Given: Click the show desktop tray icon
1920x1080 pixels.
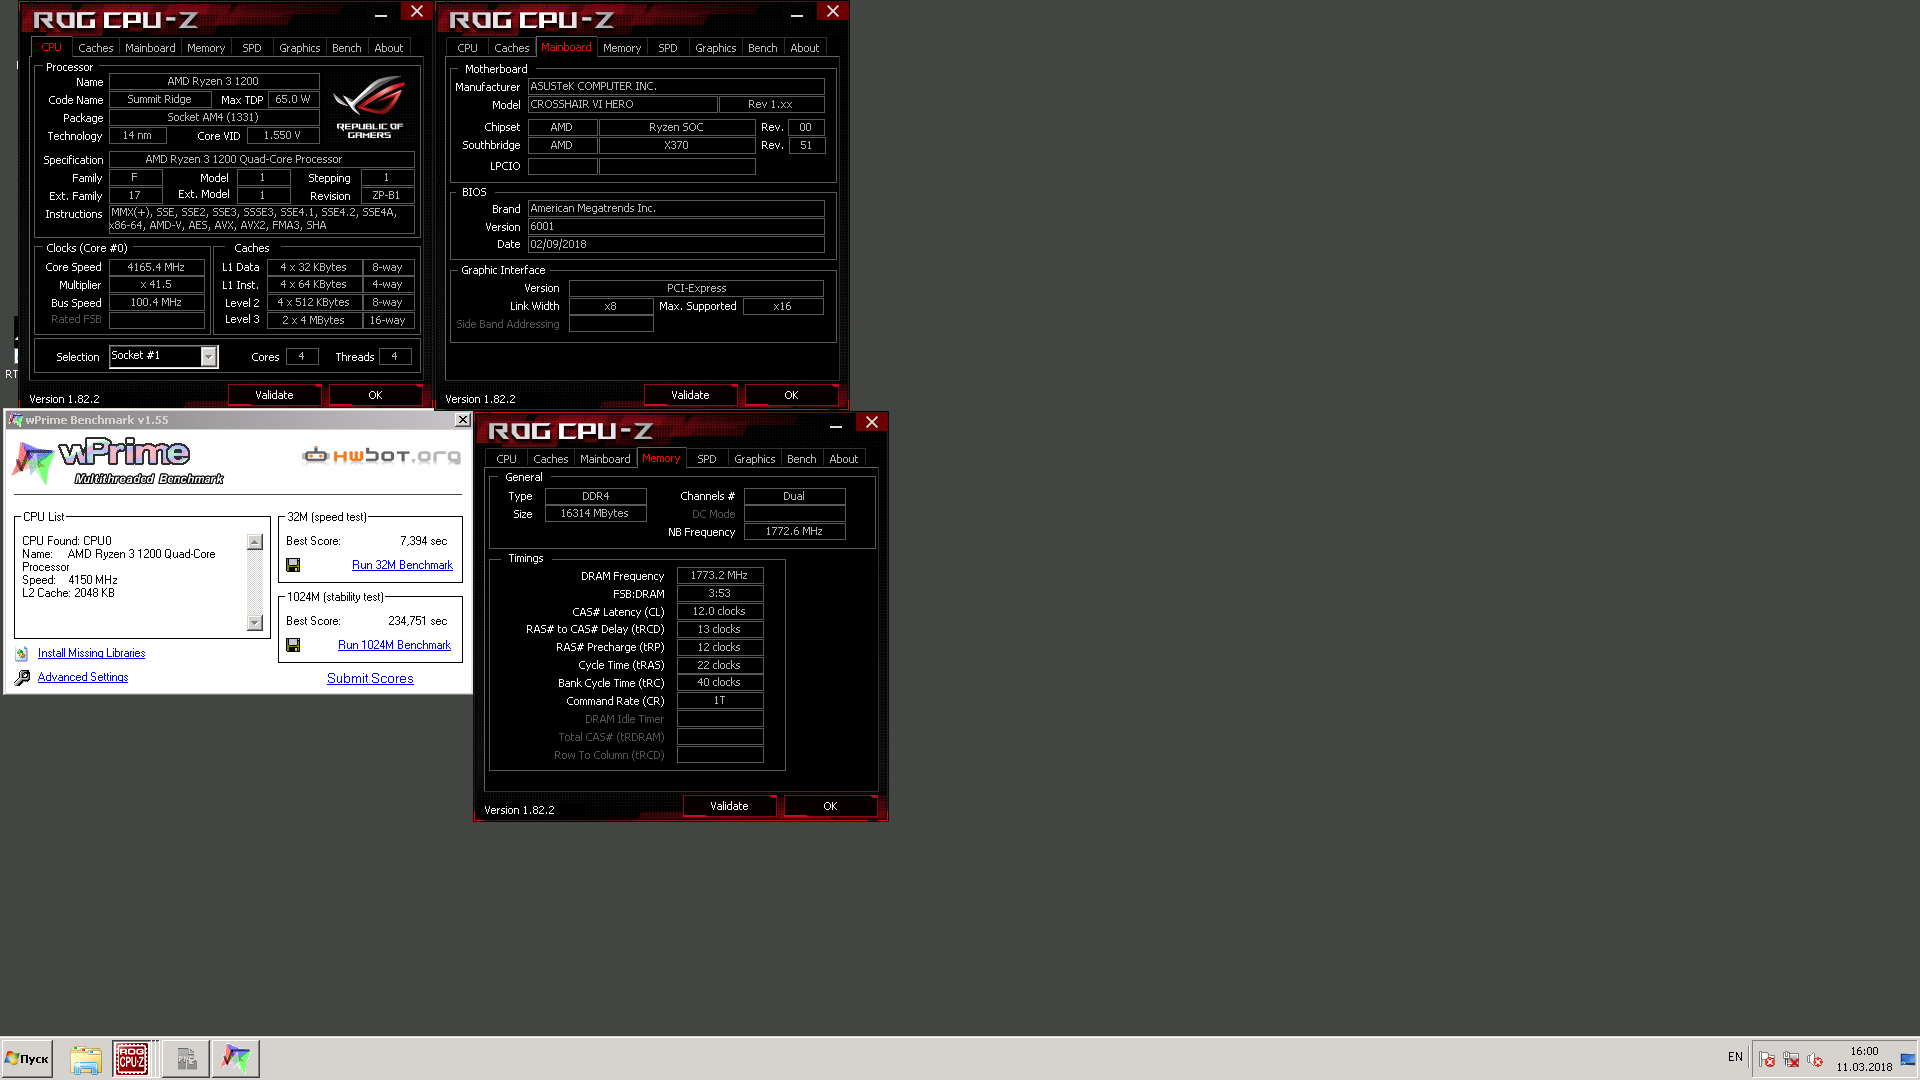Looking at the screenshot, I should click(1908, 1060).
